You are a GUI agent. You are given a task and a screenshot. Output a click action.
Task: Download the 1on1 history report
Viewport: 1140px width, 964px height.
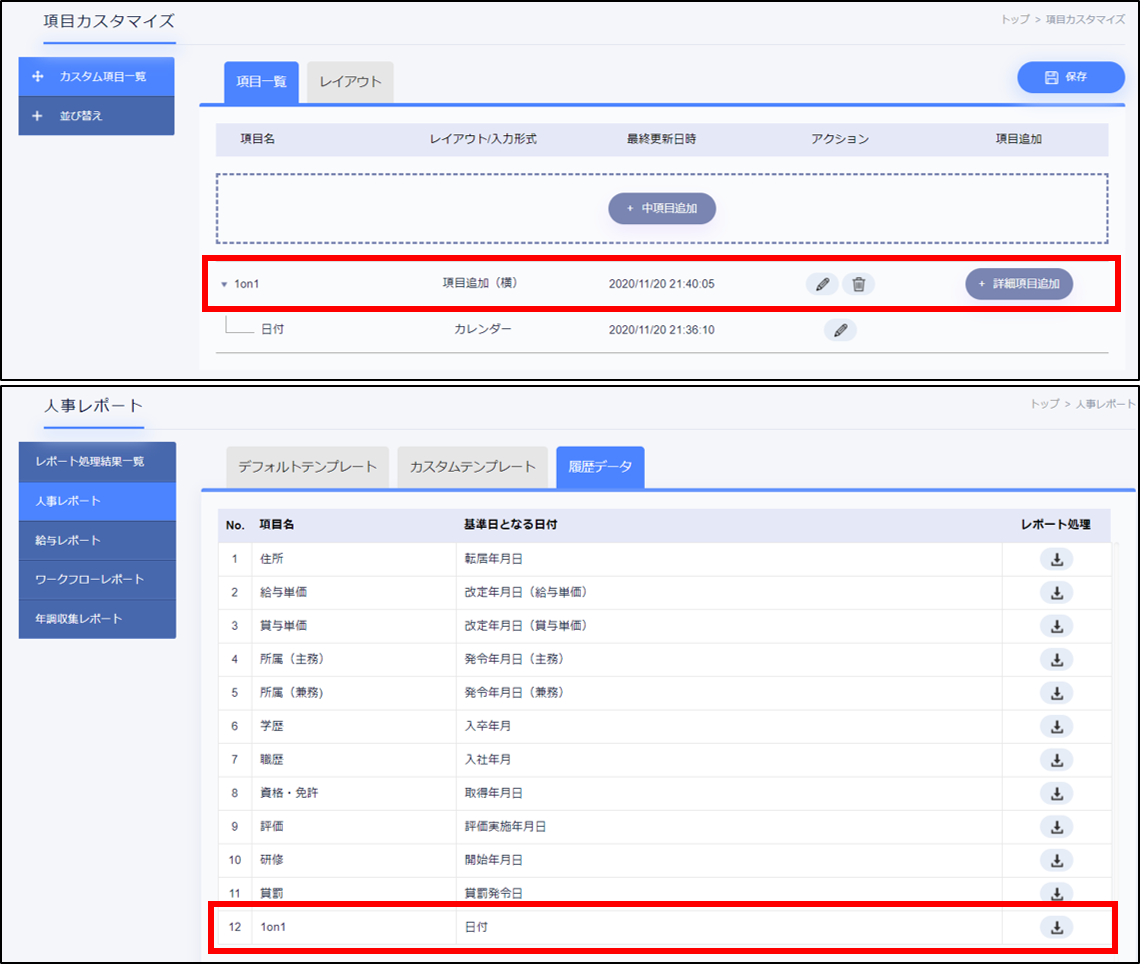click(x=1056, y=927)
